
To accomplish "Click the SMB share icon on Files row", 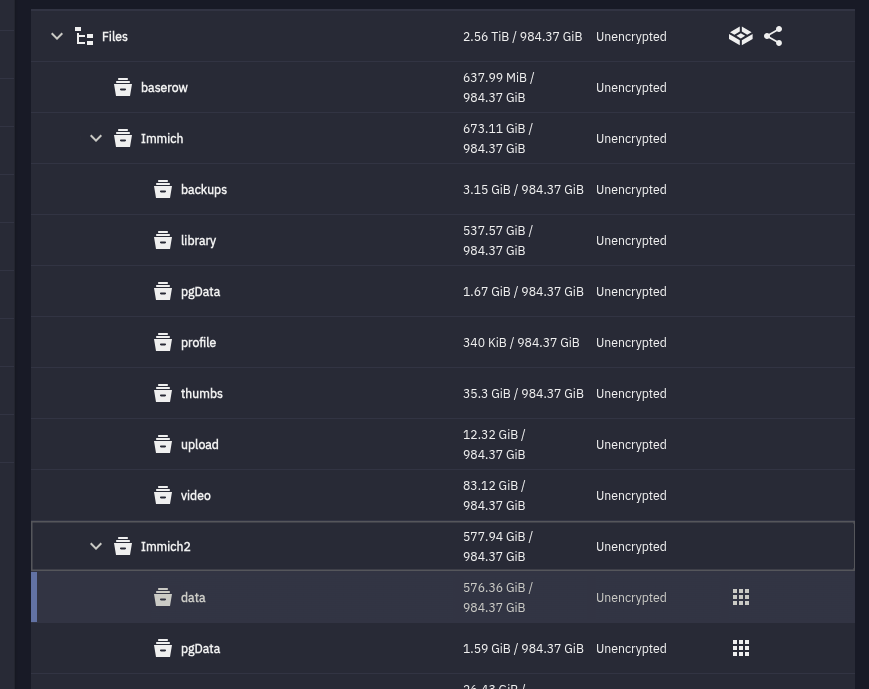I will tap(740, 37).
